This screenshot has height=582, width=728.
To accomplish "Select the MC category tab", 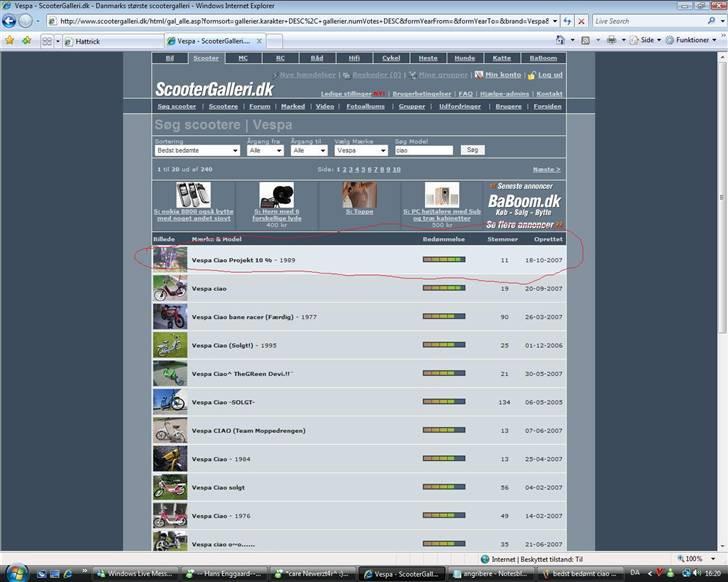I will (243, 58).
